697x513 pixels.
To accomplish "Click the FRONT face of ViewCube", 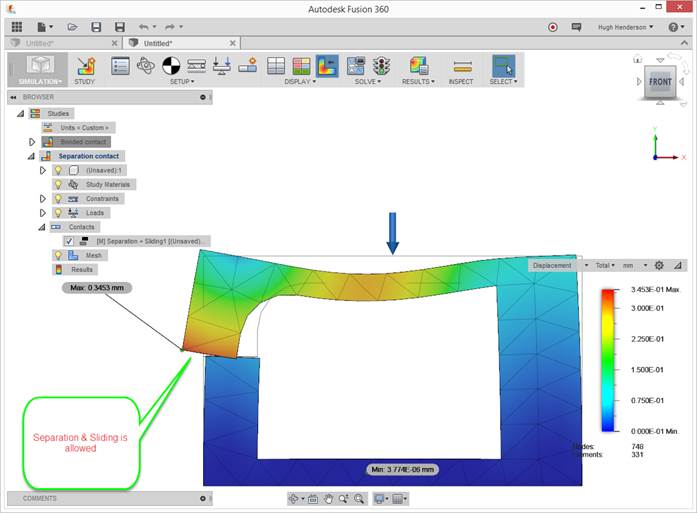I will 660,82.
